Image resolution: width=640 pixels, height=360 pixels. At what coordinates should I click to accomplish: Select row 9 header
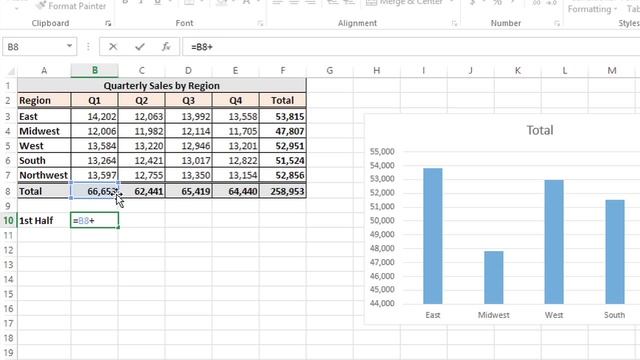pos(8,206)
